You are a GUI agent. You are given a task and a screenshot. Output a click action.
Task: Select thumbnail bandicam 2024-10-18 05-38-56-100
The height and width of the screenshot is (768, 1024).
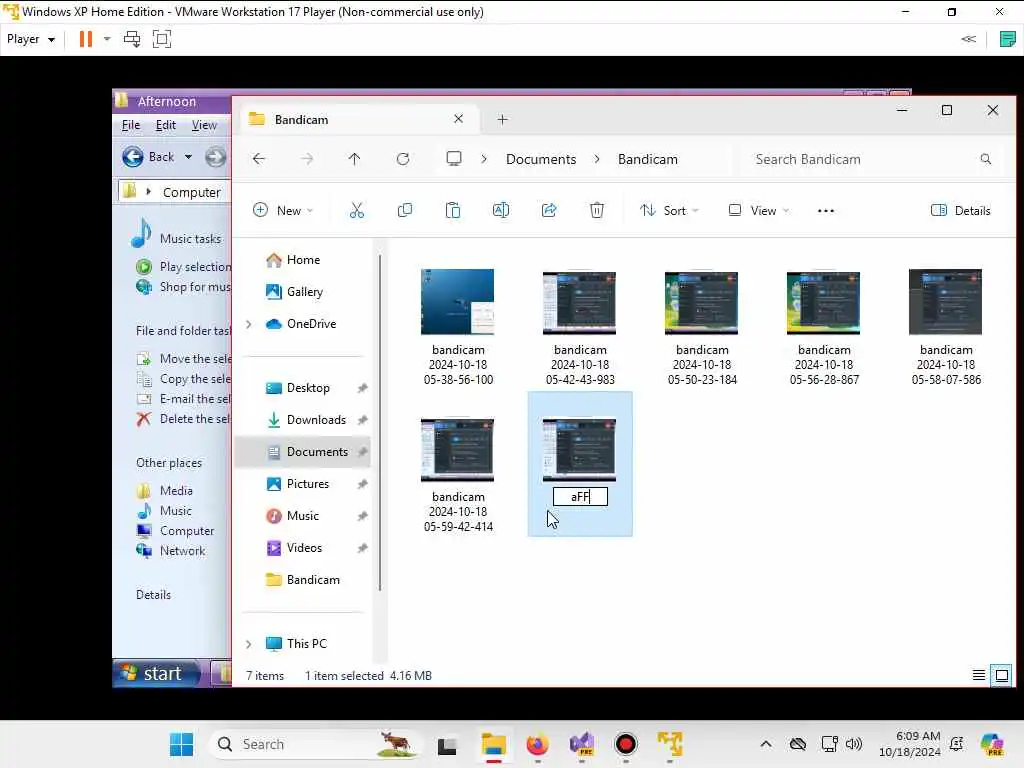(458, 302)
